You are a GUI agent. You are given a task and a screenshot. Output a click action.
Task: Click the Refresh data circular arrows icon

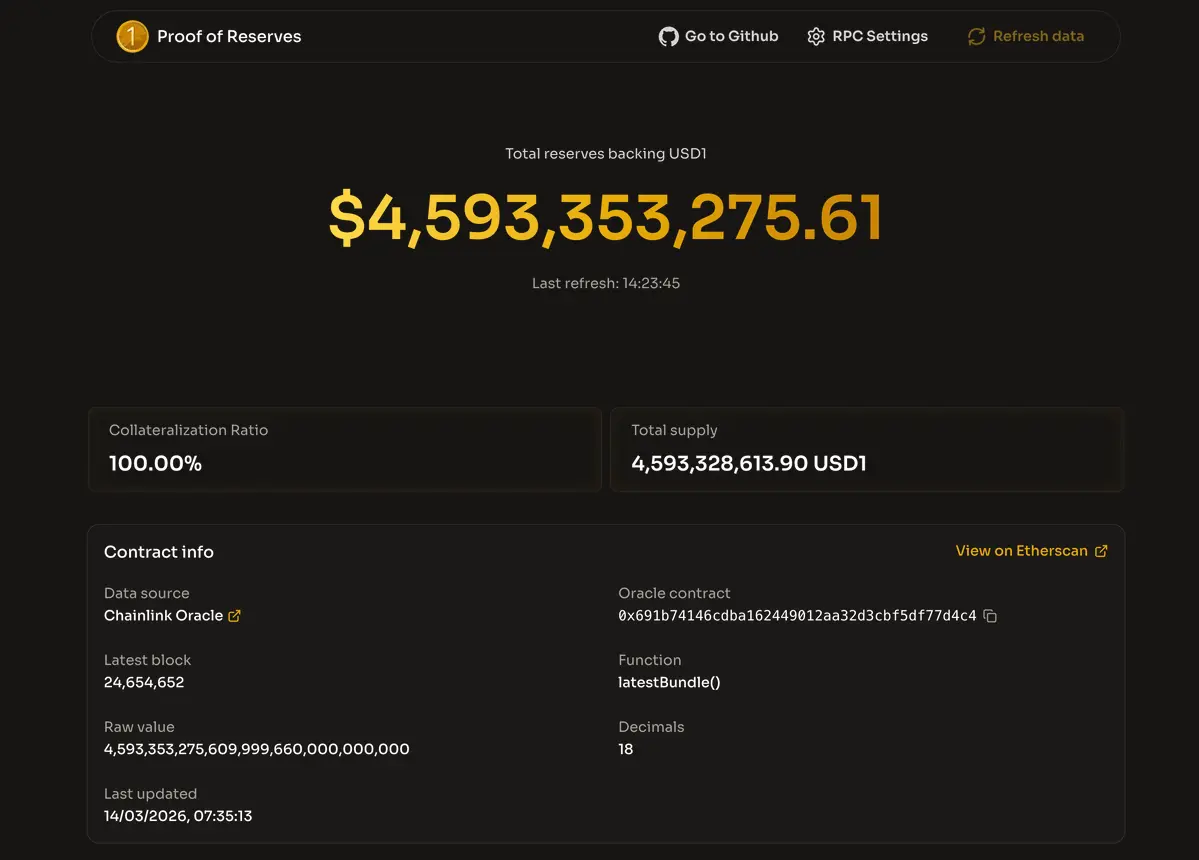tap(976, 37)
